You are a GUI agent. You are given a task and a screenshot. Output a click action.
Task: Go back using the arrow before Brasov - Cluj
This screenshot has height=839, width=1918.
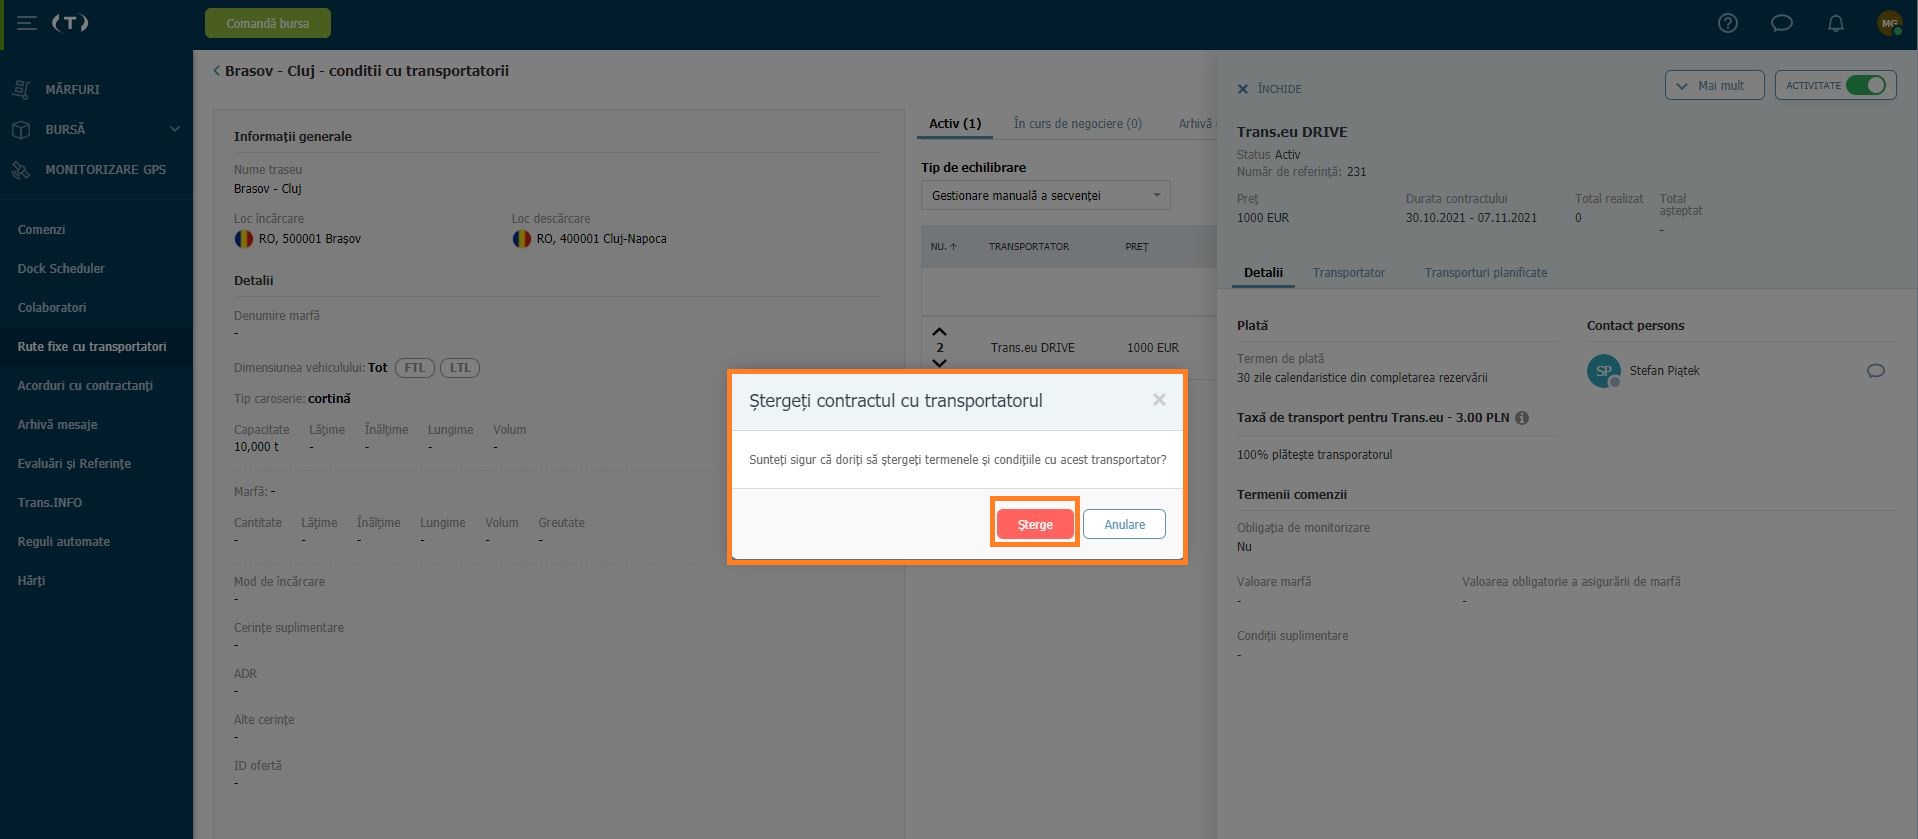[216, 71]
